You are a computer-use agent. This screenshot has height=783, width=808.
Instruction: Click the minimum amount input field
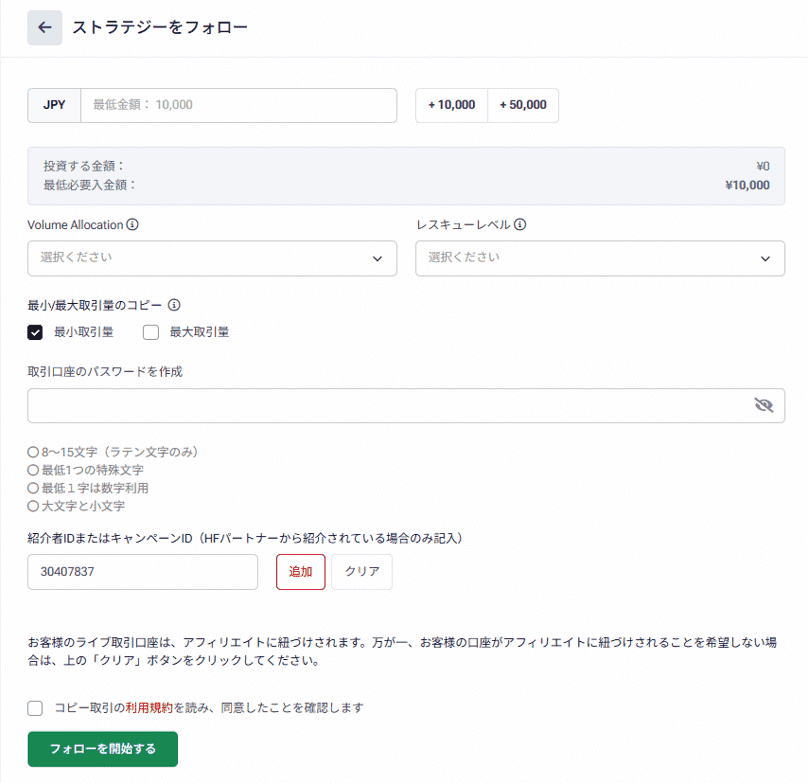[x=240, y=105]
